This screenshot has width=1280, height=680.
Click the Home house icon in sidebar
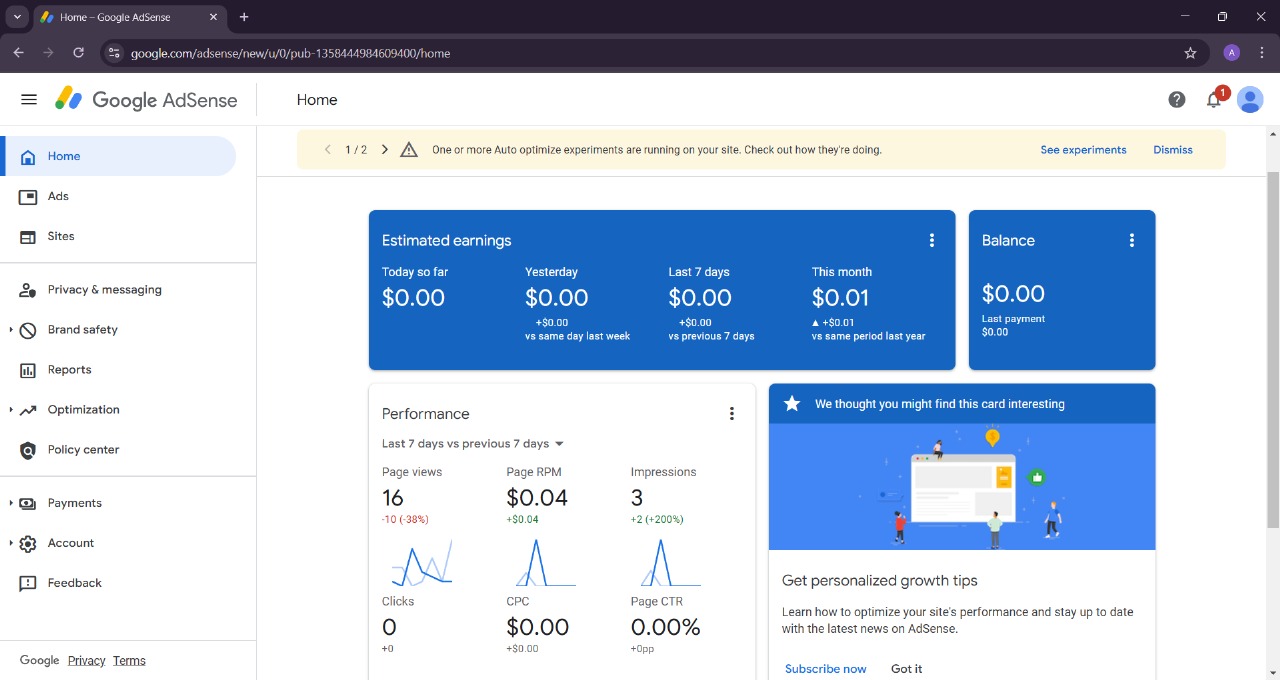28,157
